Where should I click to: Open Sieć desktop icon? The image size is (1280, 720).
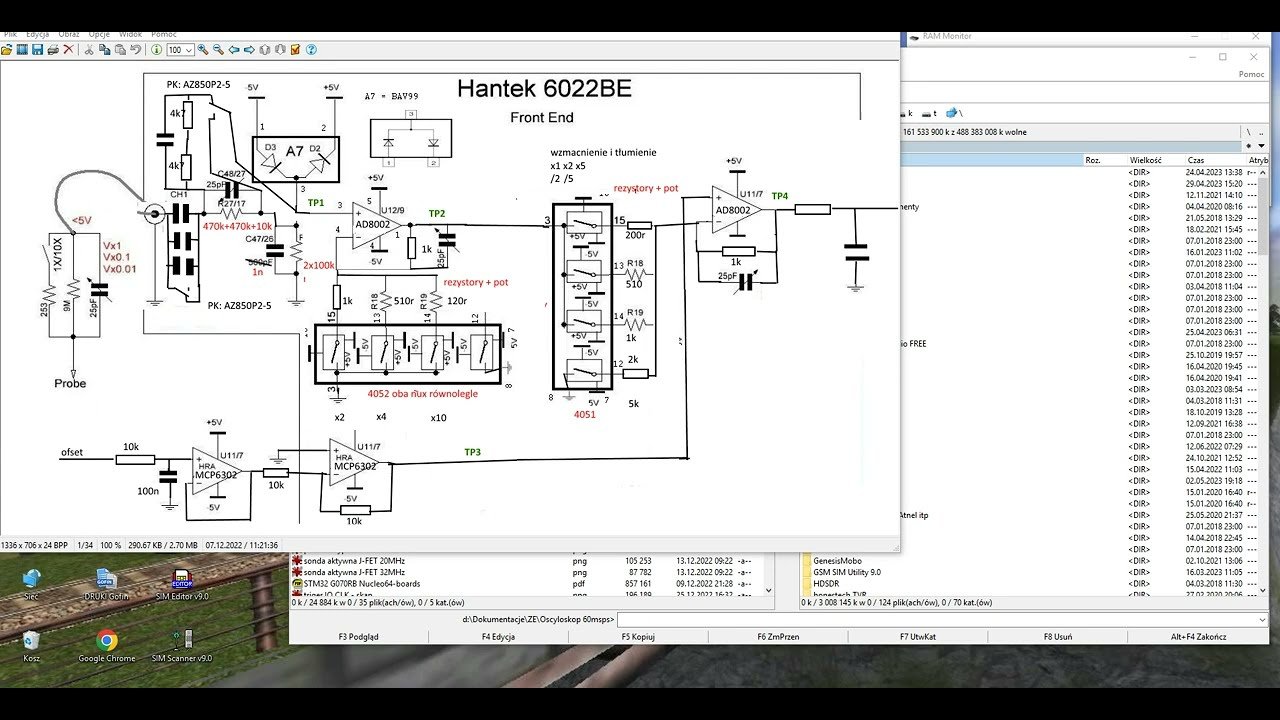tap(32, 584)
